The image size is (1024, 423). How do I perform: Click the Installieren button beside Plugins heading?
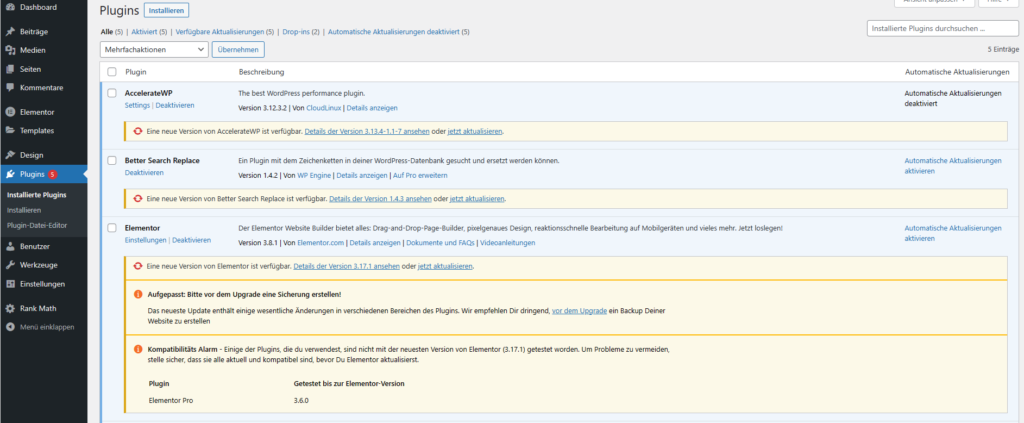pos(167,11)
